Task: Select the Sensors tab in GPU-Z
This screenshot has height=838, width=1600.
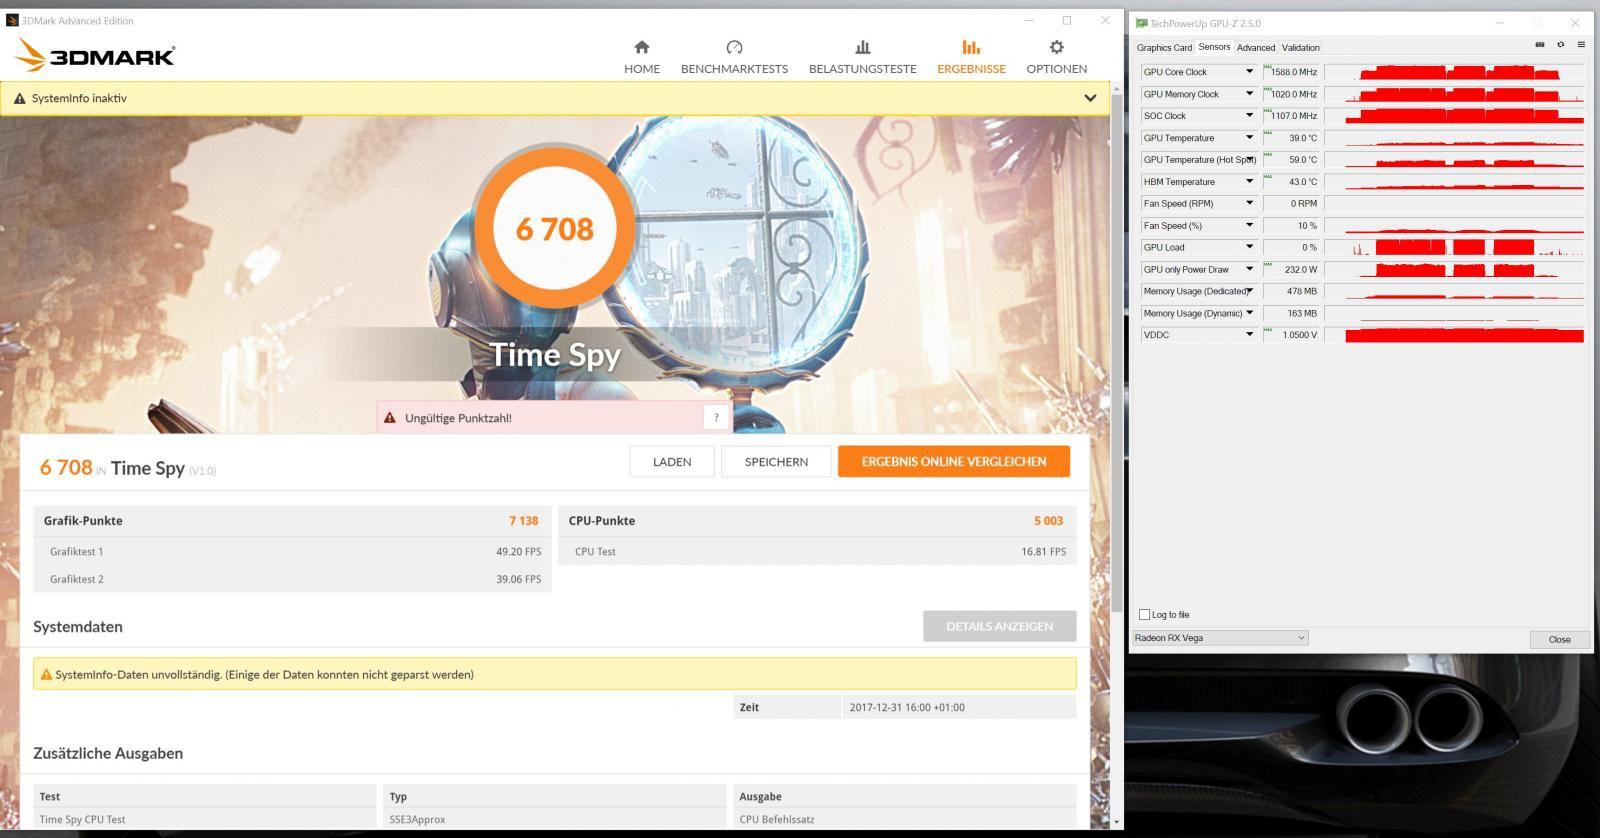Action: (x=1214, y=47)
